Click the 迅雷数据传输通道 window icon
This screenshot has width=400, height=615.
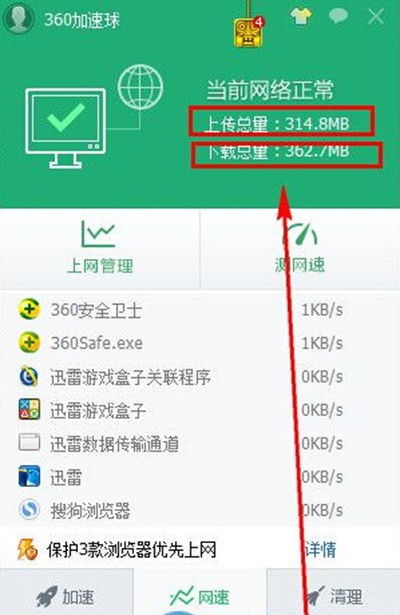click(29, 442)
